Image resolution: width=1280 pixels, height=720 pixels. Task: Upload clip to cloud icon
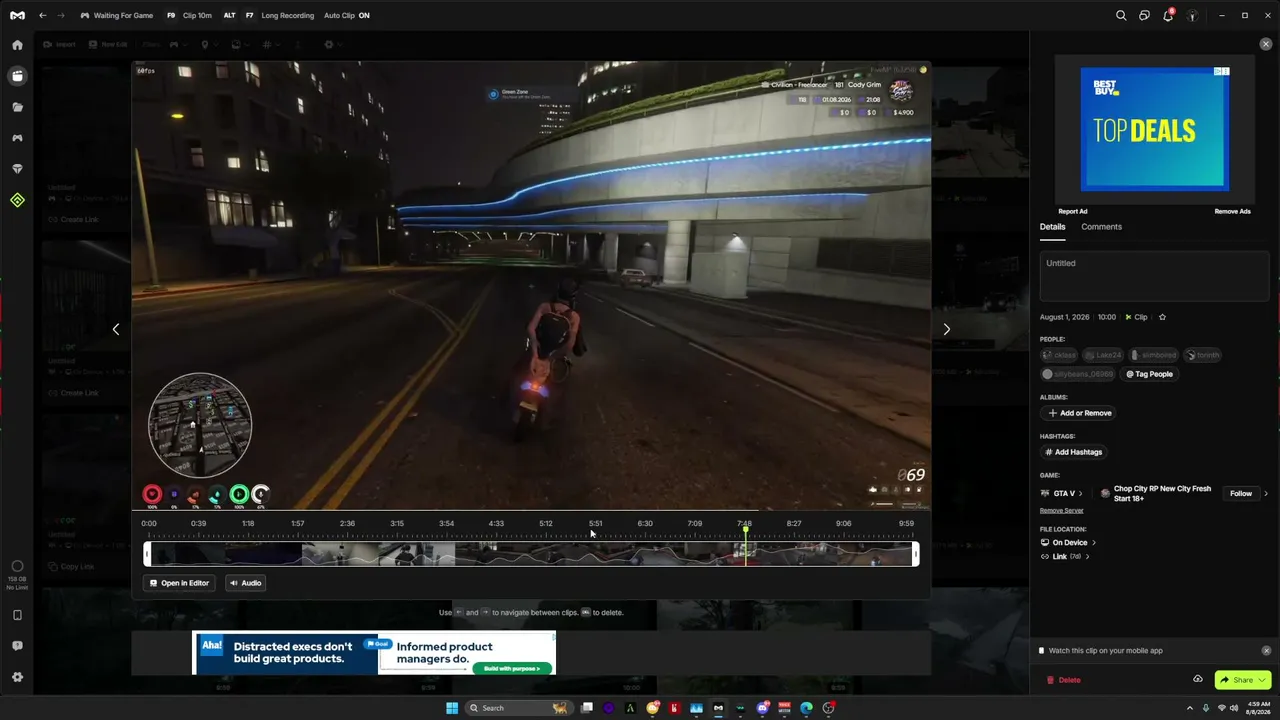(x=1198, y=680)
